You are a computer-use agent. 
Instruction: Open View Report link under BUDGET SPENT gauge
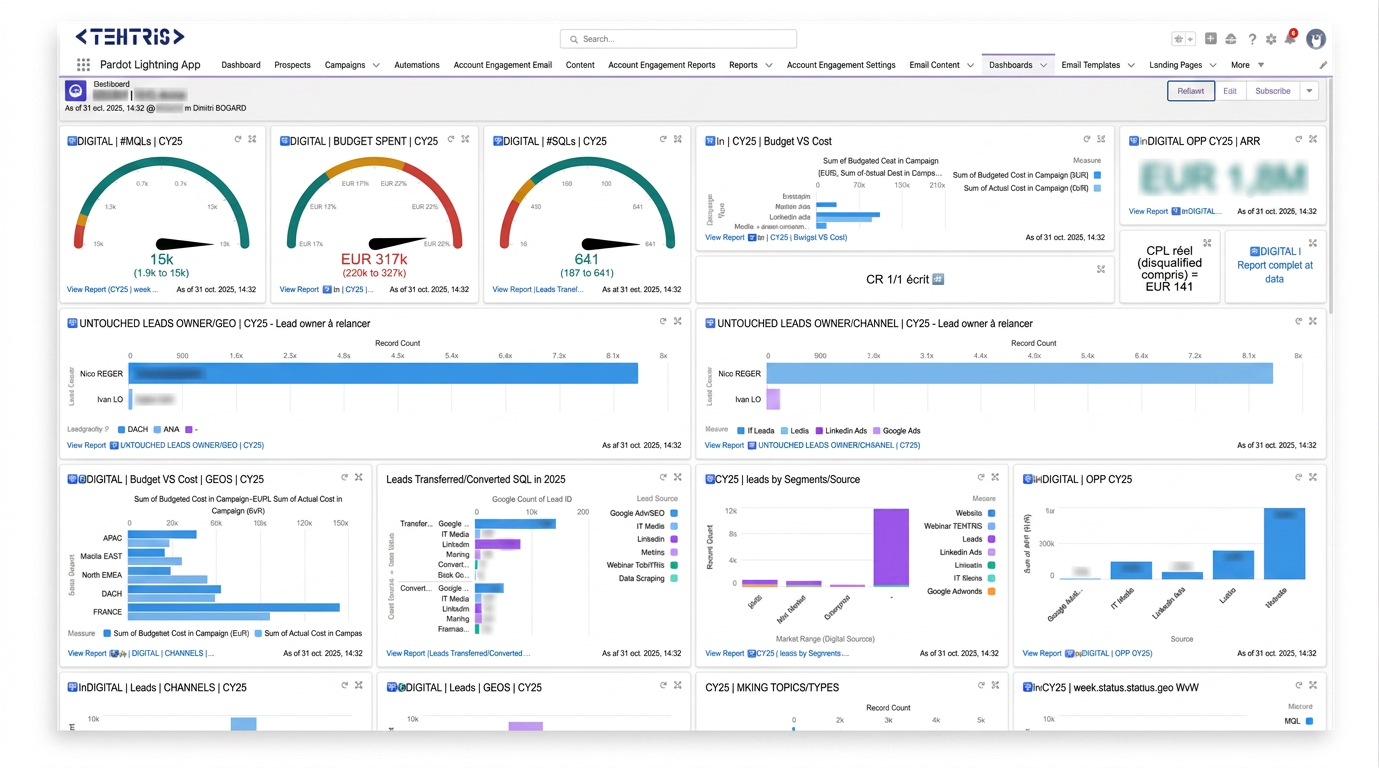pos(326,290)
